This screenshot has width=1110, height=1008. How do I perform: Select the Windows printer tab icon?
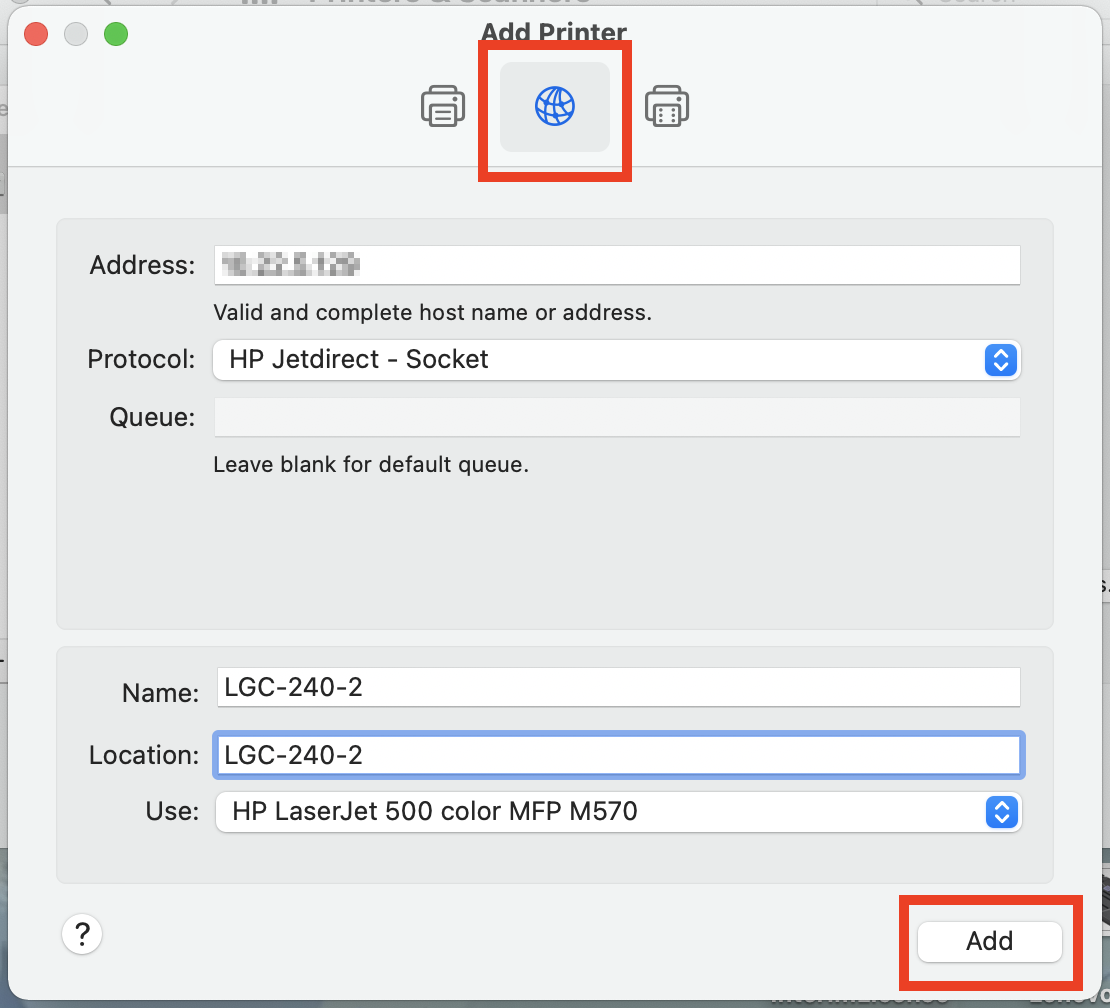667,107
